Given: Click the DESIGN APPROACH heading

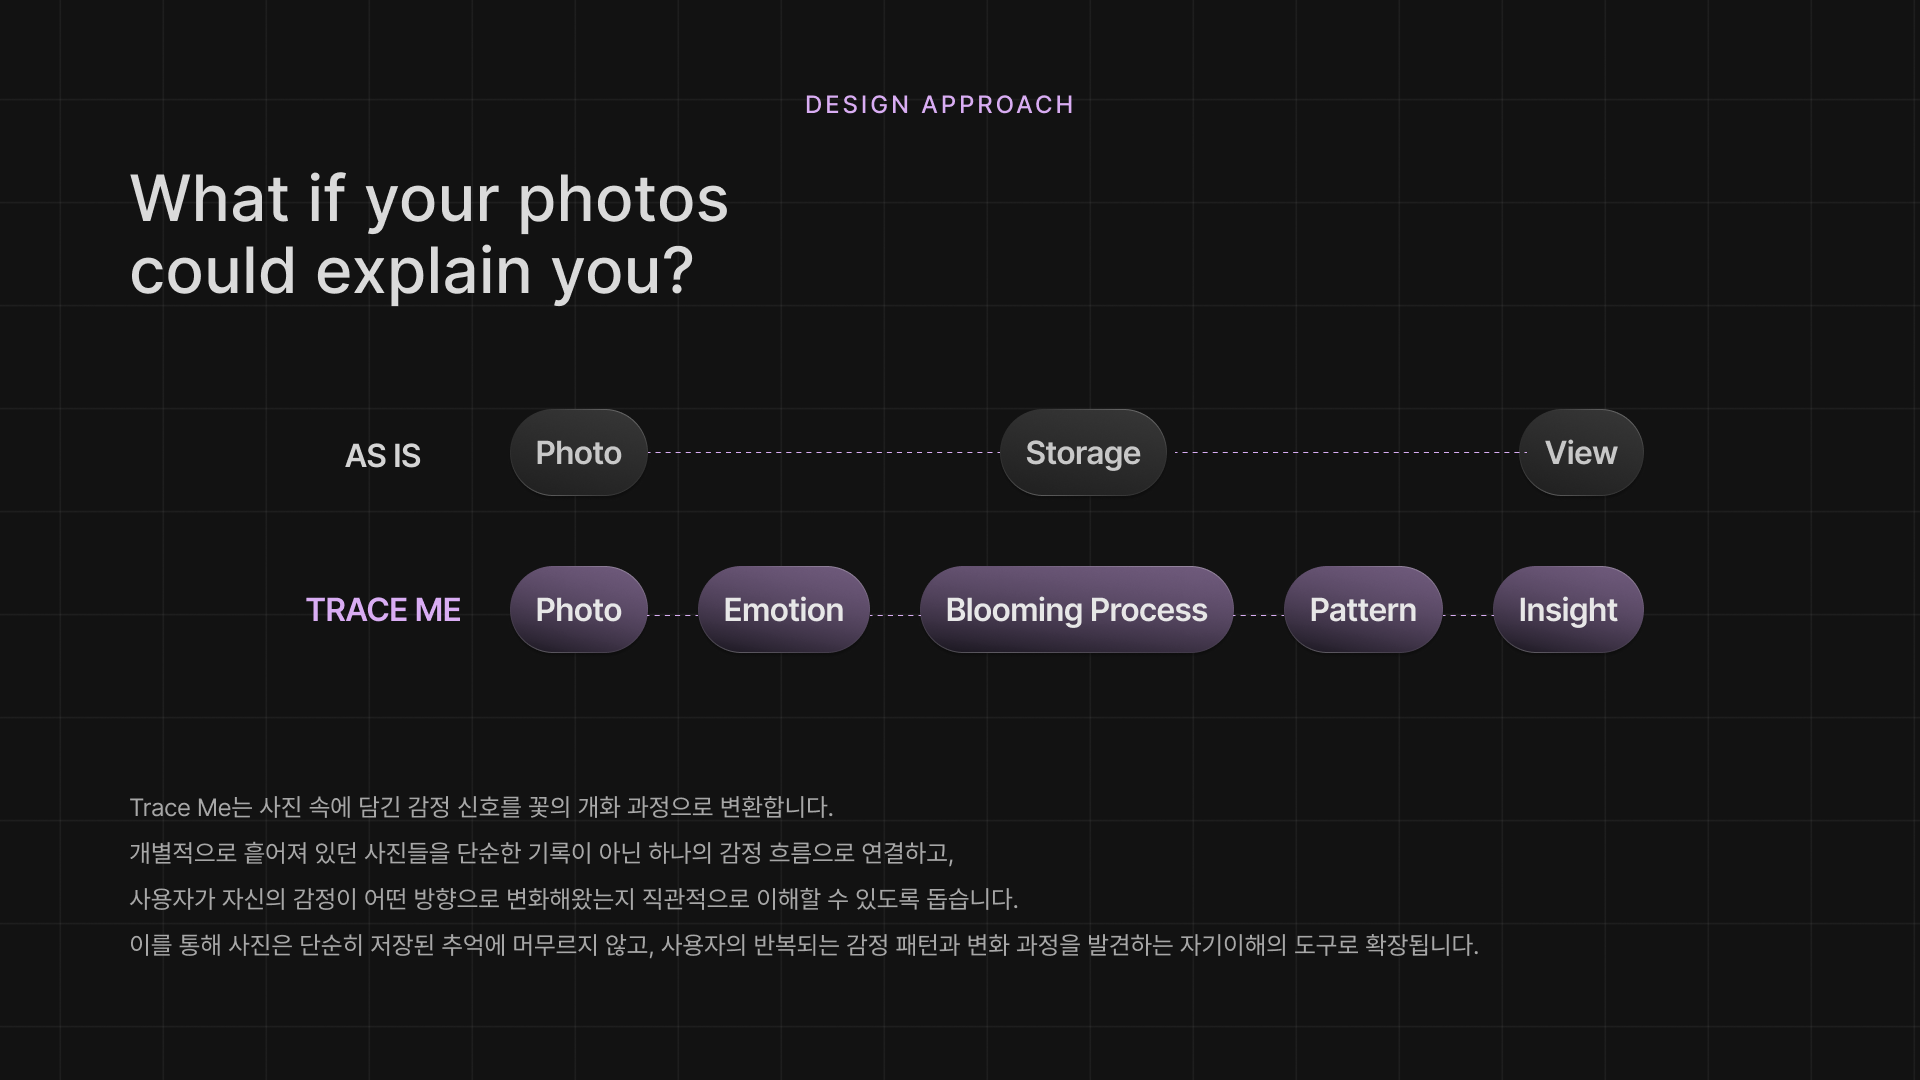Looking at the screenshot, I should coord(940,105).
